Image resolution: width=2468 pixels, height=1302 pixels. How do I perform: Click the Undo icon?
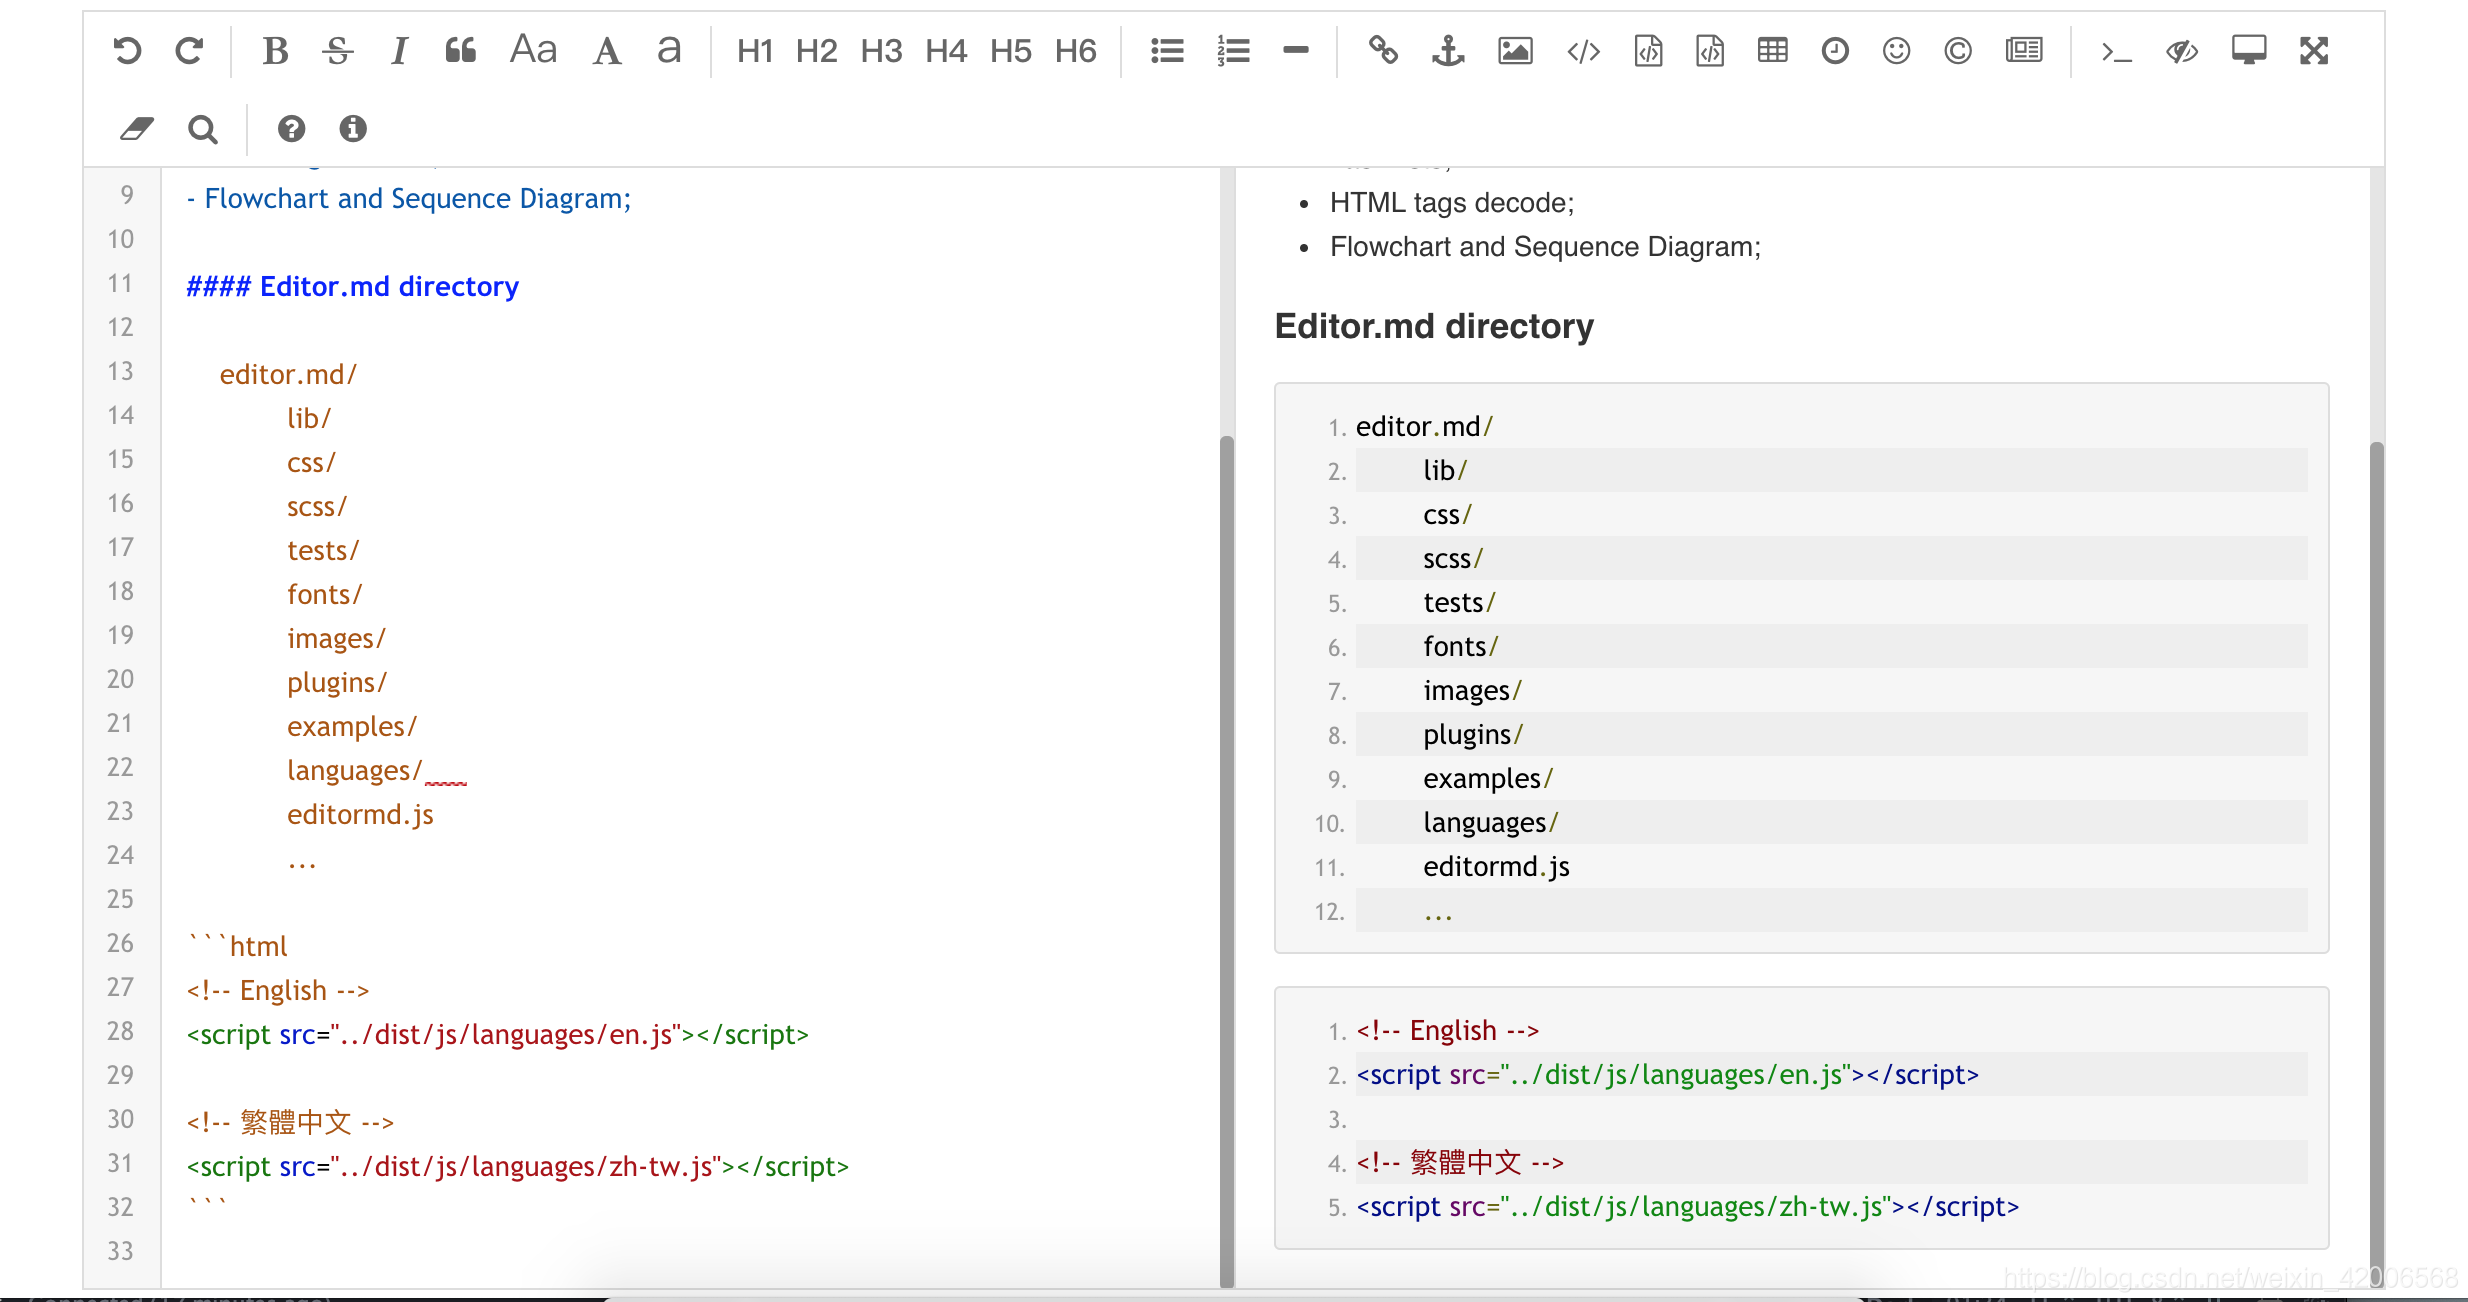click(x=127, y=51)
